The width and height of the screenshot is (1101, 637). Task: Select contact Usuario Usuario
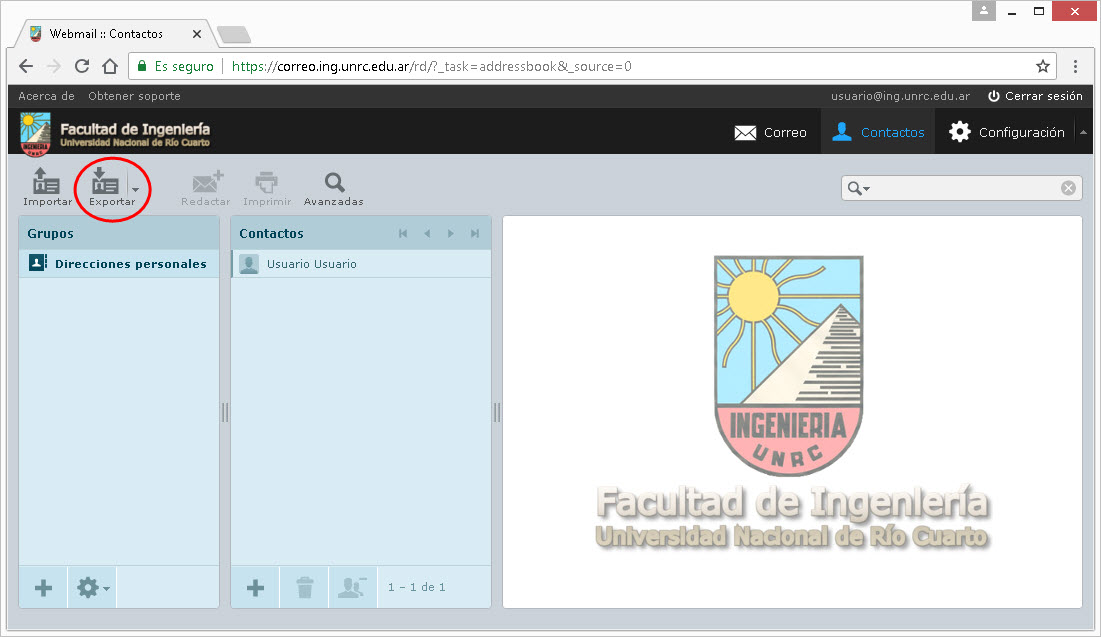click(361, 263)
